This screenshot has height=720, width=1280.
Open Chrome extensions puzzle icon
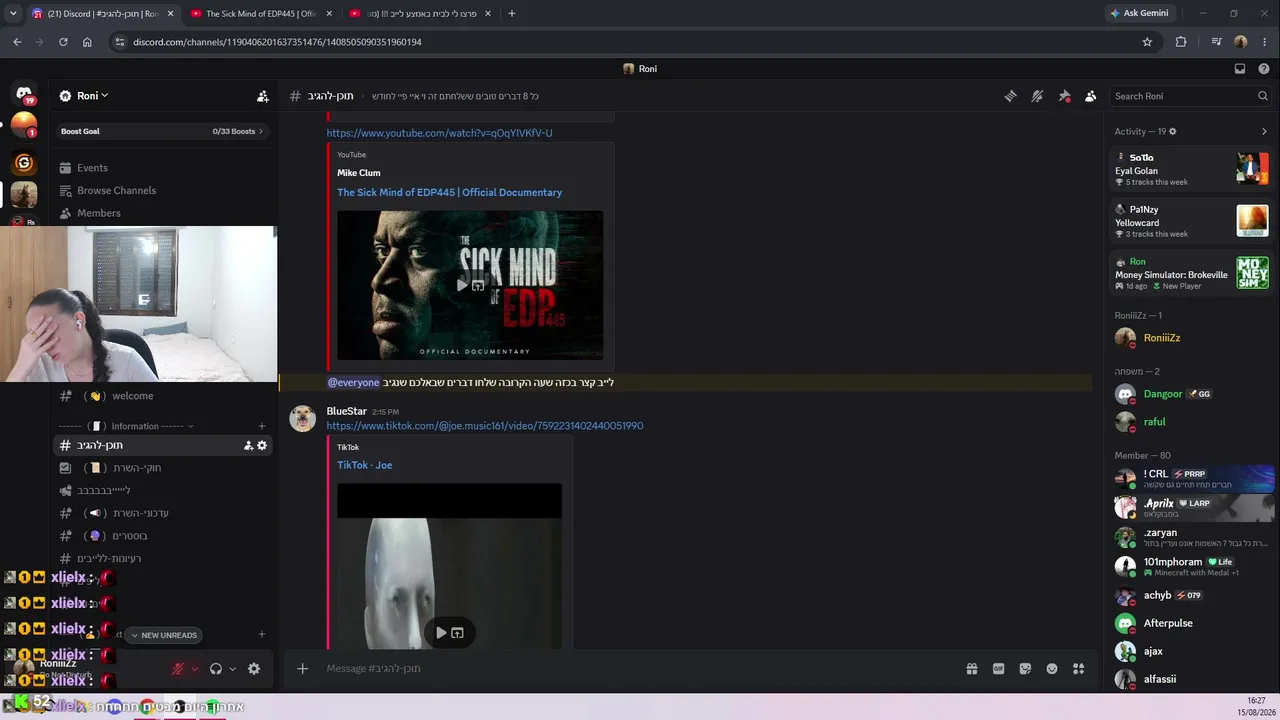point(1181,42)
